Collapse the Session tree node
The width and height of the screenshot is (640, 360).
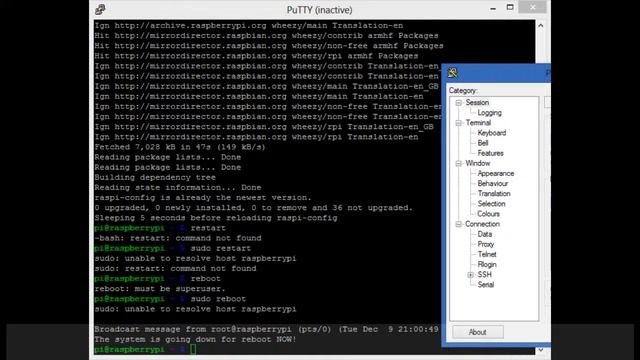[x=458, y=102]
